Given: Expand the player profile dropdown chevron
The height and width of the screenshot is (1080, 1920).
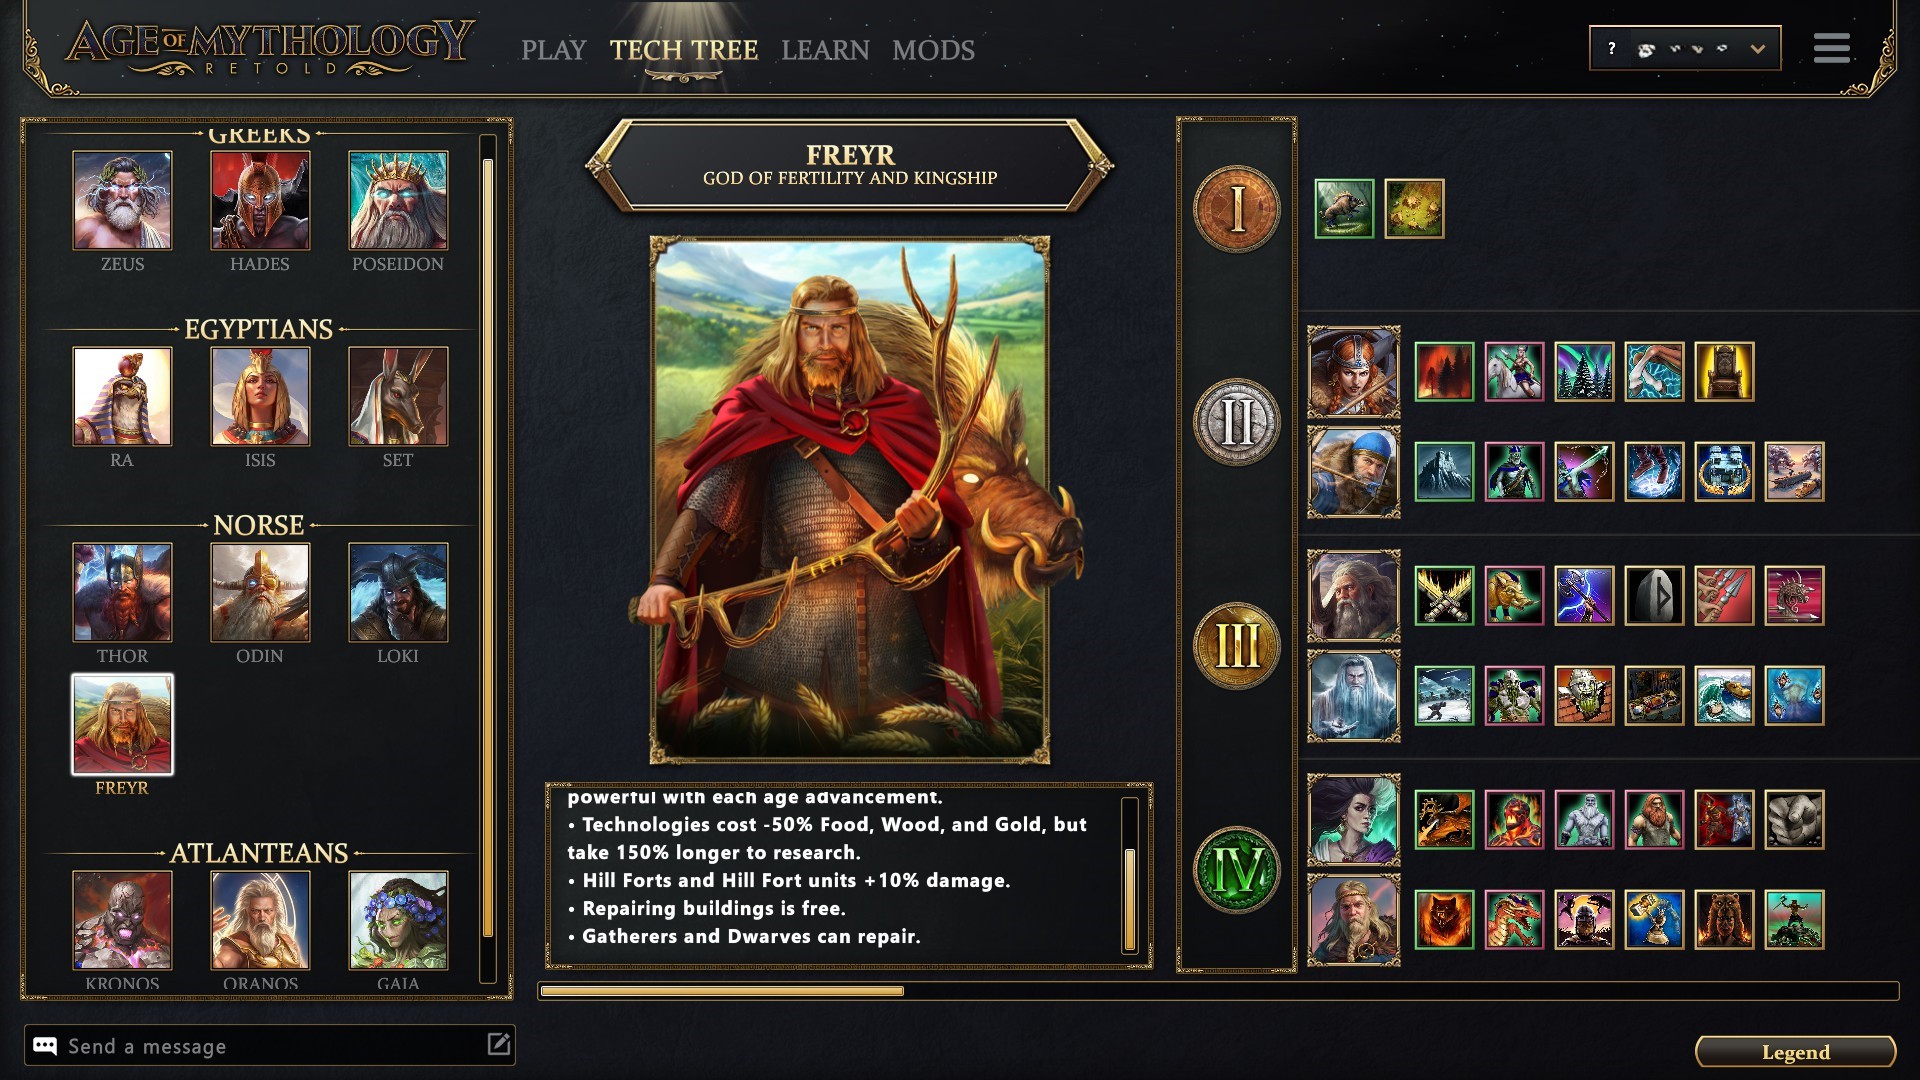Looking at the screenshot, I should point(1757,49).
